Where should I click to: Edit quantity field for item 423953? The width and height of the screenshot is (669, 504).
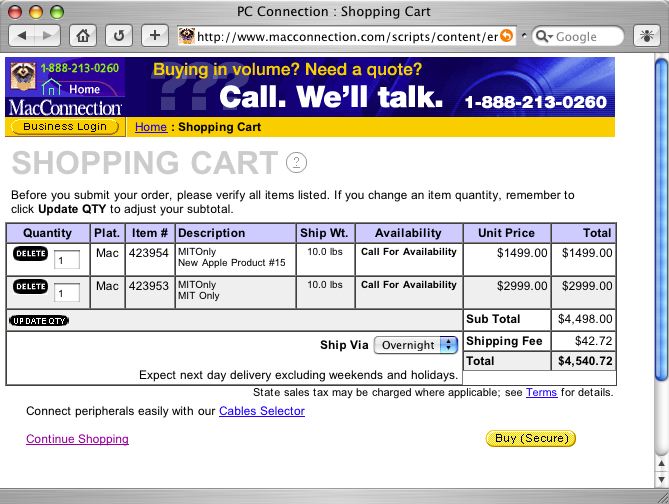tap(67, 293)
